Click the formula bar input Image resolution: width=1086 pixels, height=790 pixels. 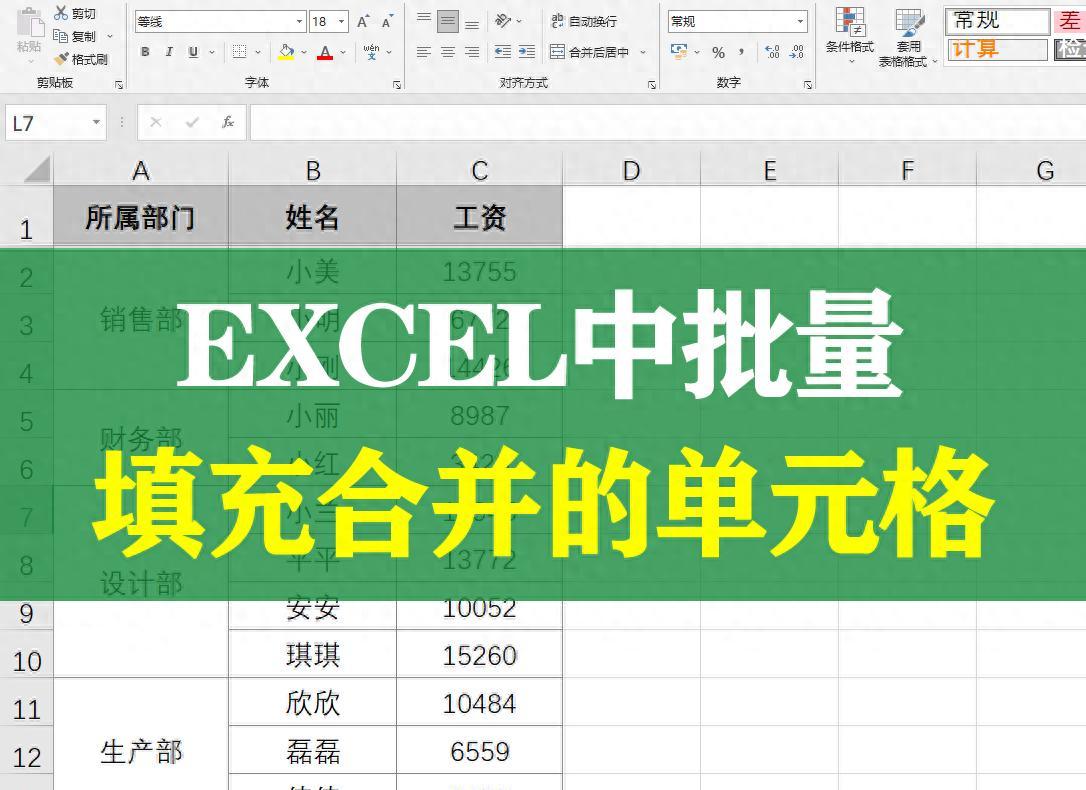(x=668, y=123)
